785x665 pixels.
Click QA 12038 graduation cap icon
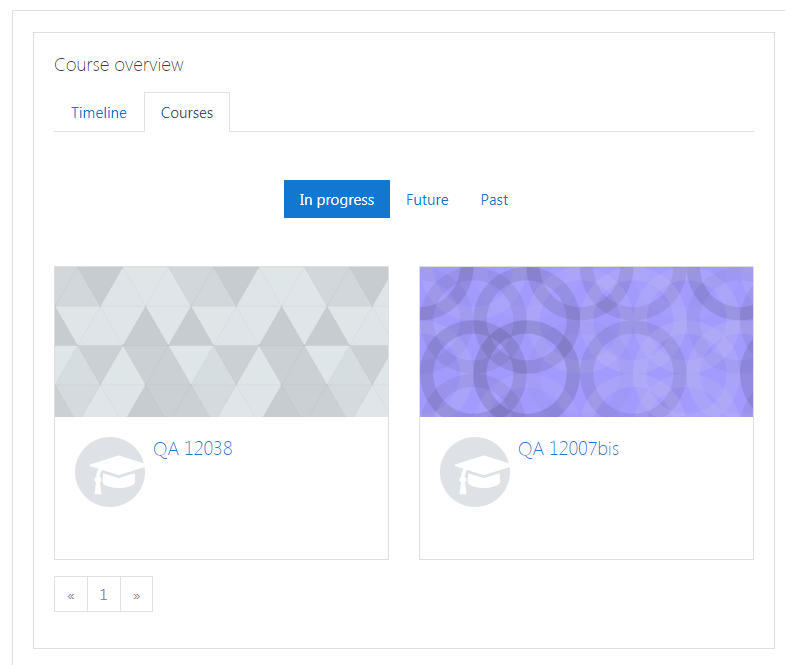(110, 472)
